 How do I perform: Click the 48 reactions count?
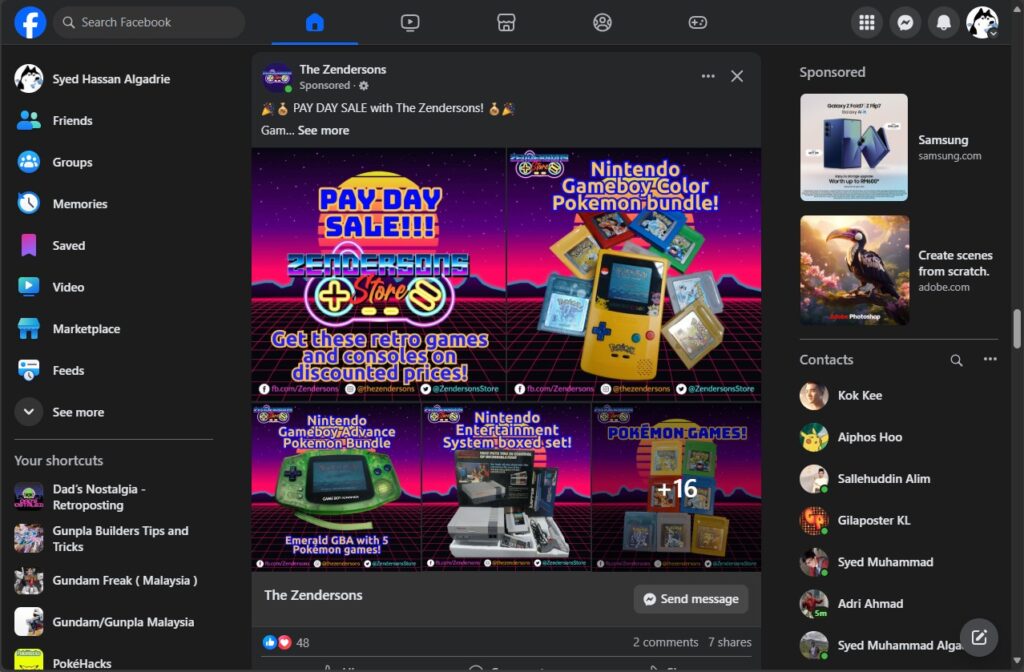point(302,643)
